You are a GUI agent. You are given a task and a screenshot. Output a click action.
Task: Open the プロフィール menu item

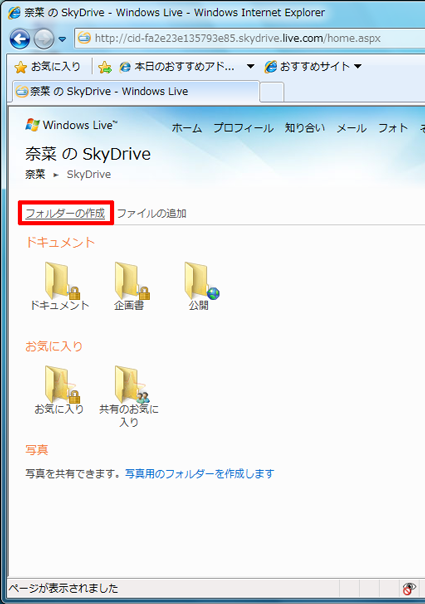(244, 128)
